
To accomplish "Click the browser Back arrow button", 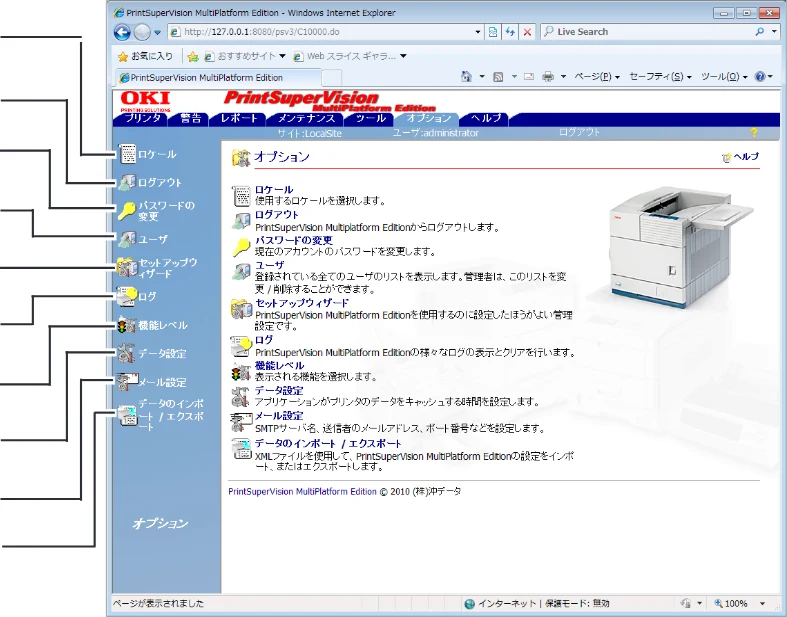I will click(122, 32).
